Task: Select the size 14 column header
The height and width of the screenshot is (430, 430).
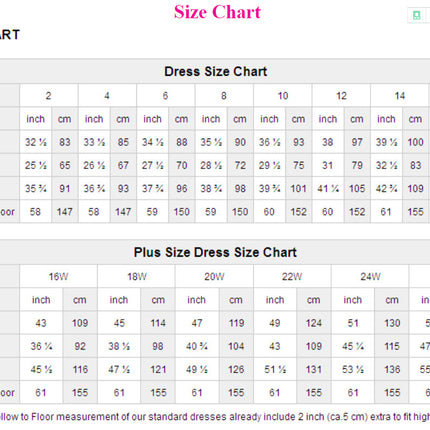Action: (x=399, y=96)
